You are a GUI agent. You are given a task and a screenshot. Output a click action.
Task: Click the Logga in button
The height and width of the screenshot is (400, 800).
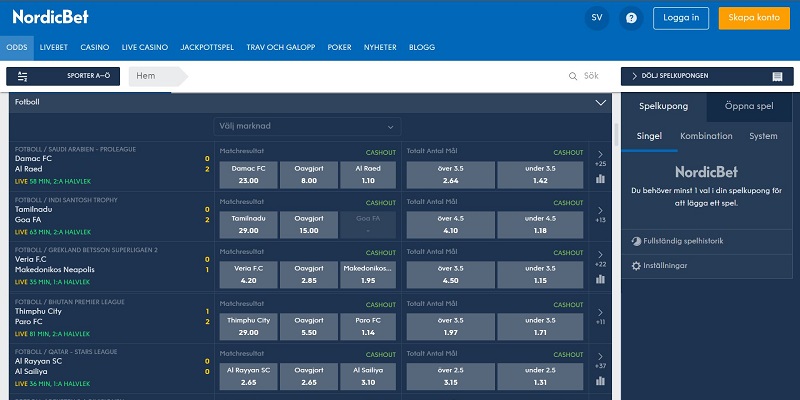pyautogui.click(x=681, y=18)
